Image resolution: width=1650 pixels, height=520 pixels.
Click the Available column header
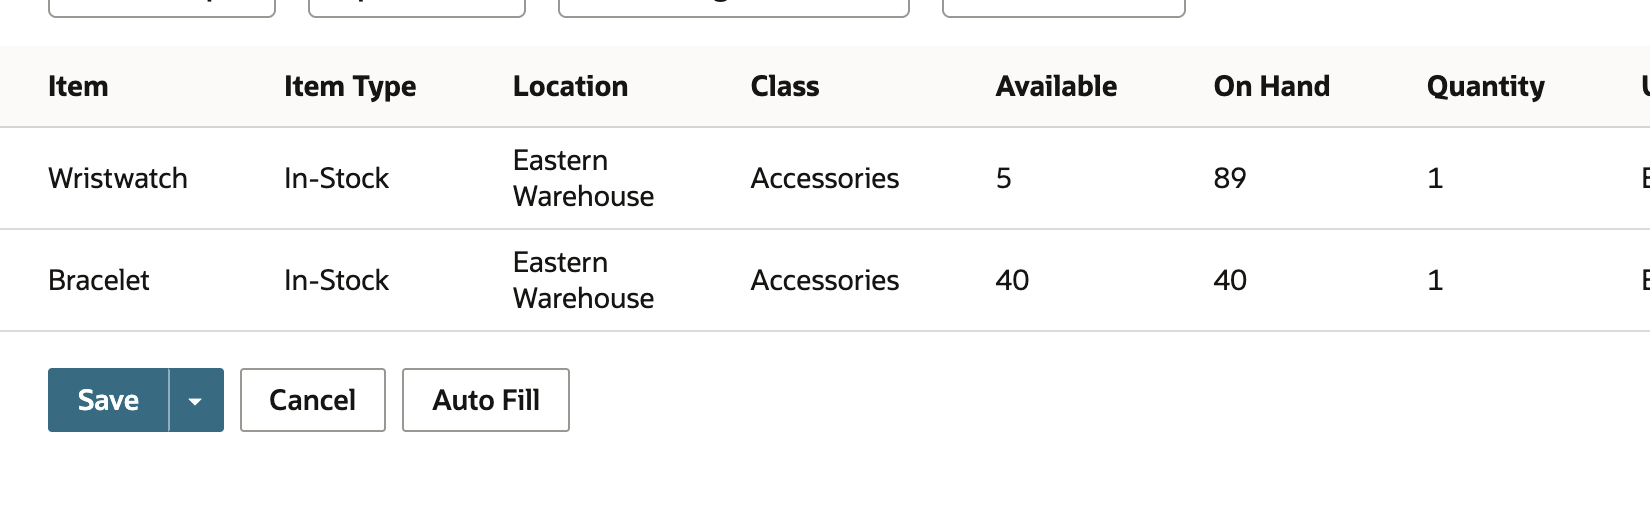(x=1056, y=87)
